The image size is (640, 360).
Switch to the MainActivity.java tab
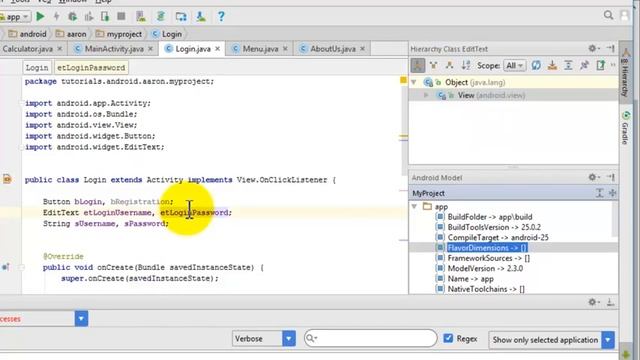pyautogui.click(x=114, y=49)
